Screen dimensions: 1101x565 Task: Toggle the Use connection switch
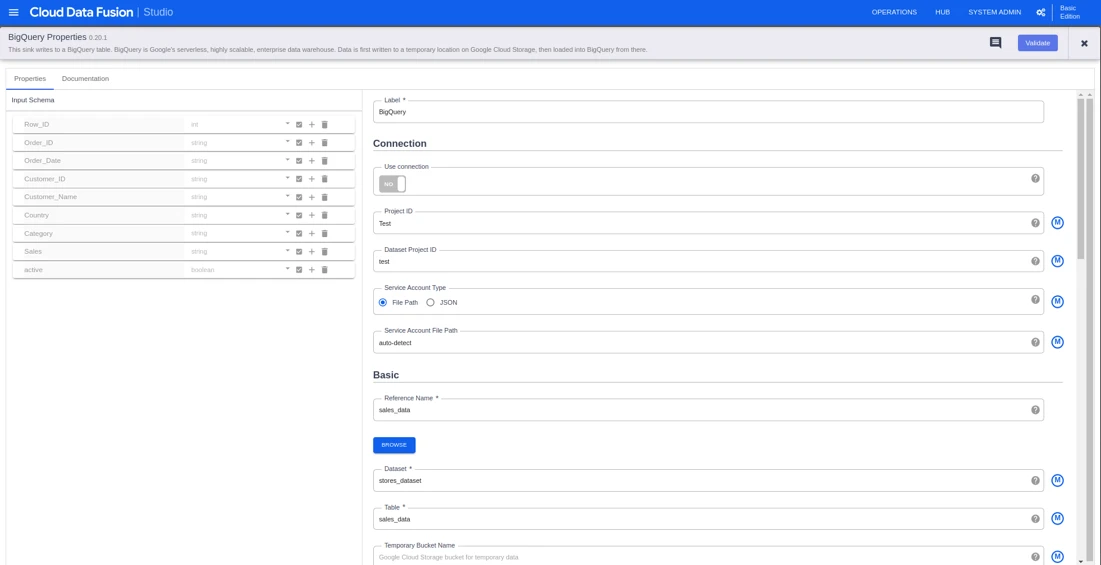[393, 184]
